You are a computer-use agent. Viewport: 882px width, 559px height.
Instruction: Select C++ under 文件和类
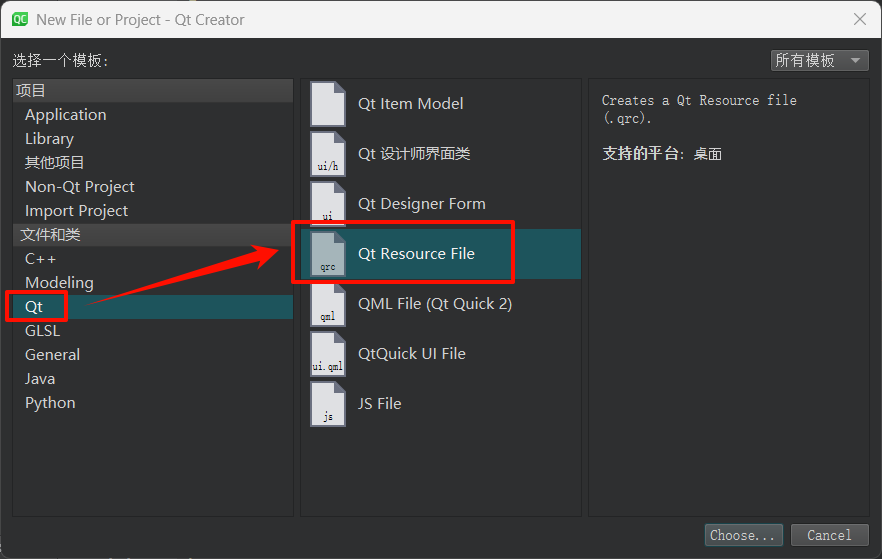[41, 259]
